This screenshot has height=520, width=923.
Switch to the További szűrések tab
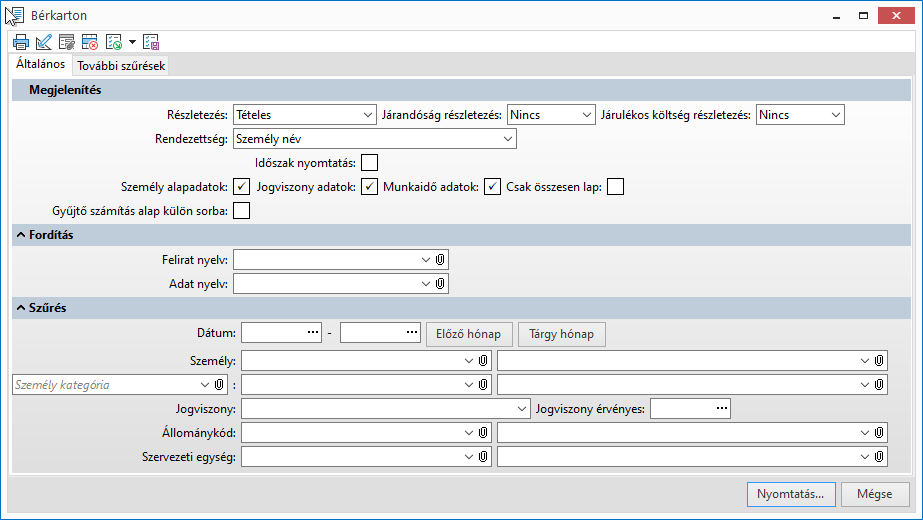[122, 66]
